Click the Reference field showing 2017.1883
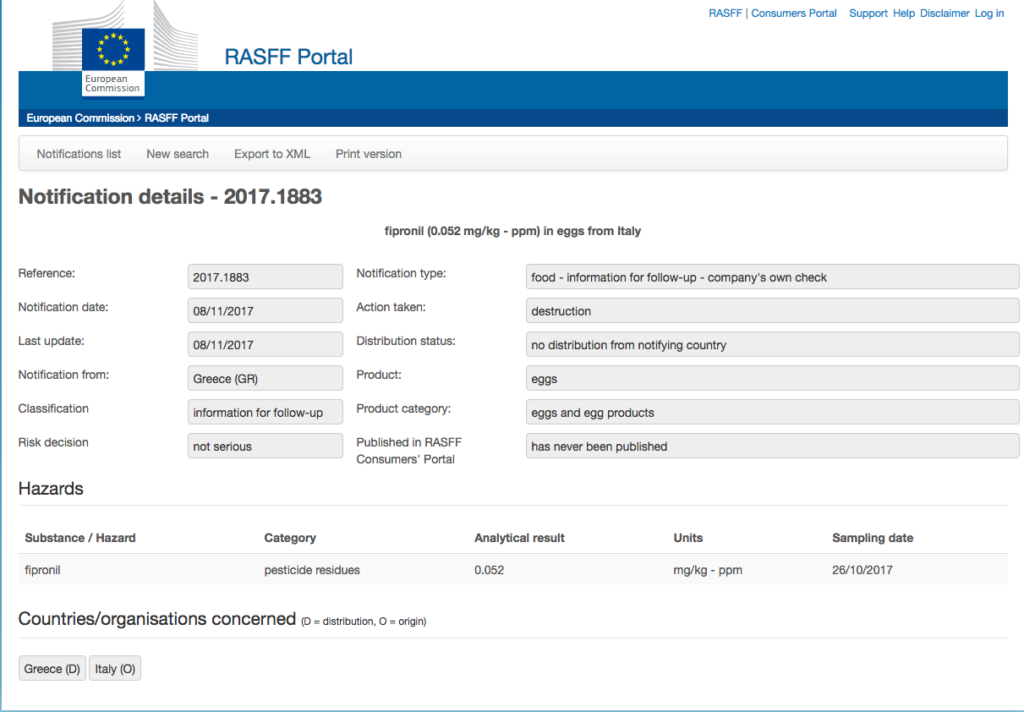This screenshot has height=712, width=1024. [265, 277]
